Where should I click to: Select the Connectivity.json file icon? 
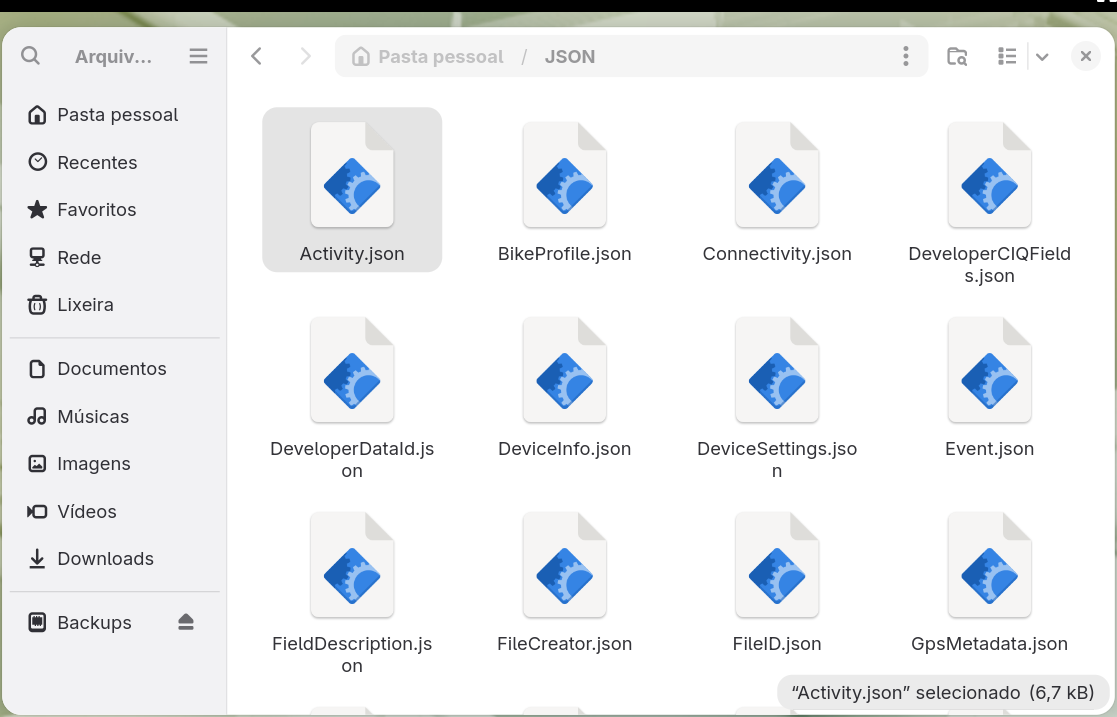pyautogui.click(x=776, y=175)
